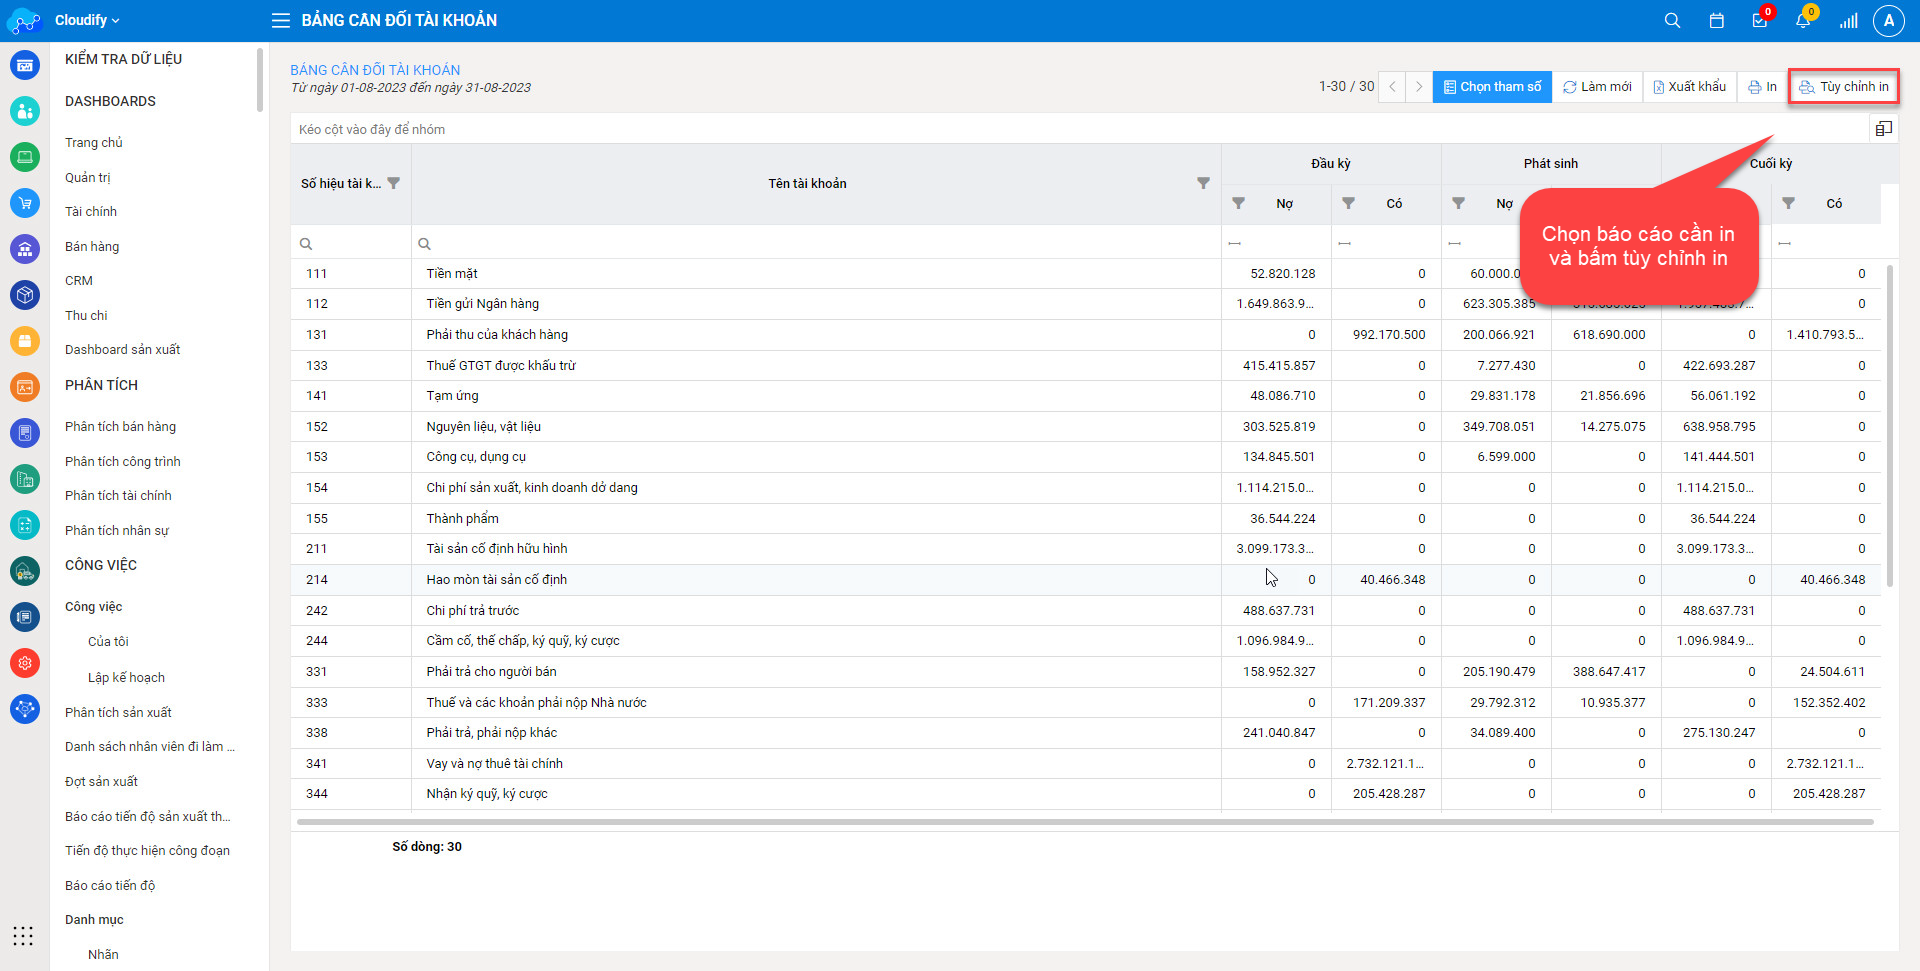Filter the Tên tài khoản column
This screenshot has width=1920, height=971.
pos(1203,183)
